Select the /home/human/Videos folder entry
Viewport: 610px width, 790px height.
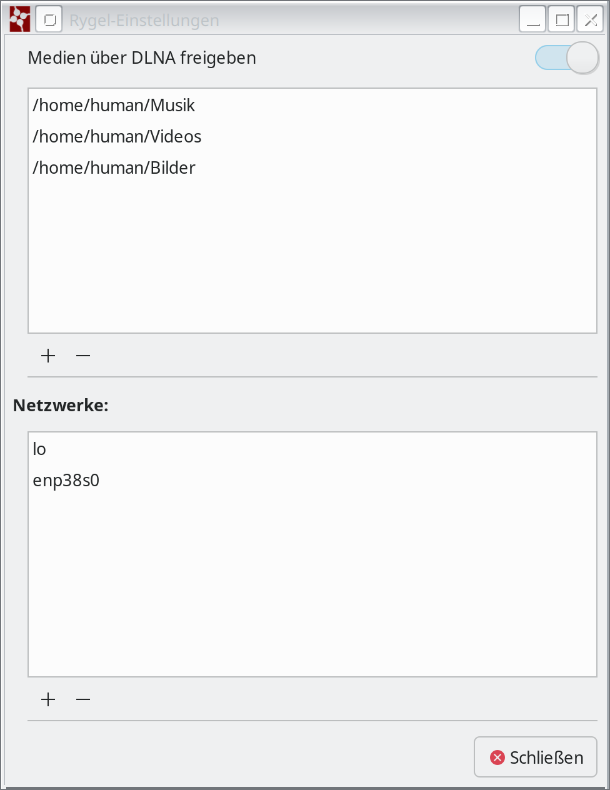coord(117,136)
